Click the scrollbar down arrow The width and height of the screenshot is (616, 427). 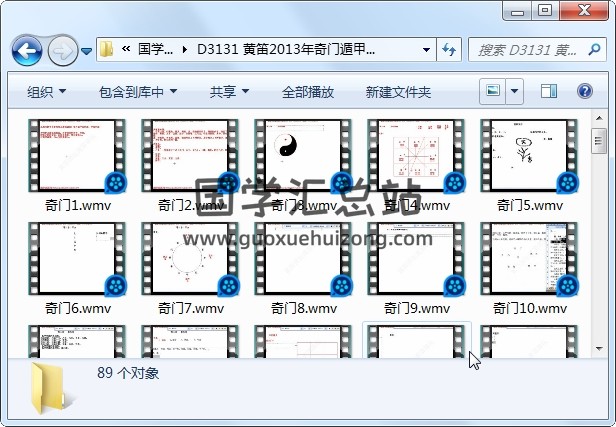coord(599,348)
